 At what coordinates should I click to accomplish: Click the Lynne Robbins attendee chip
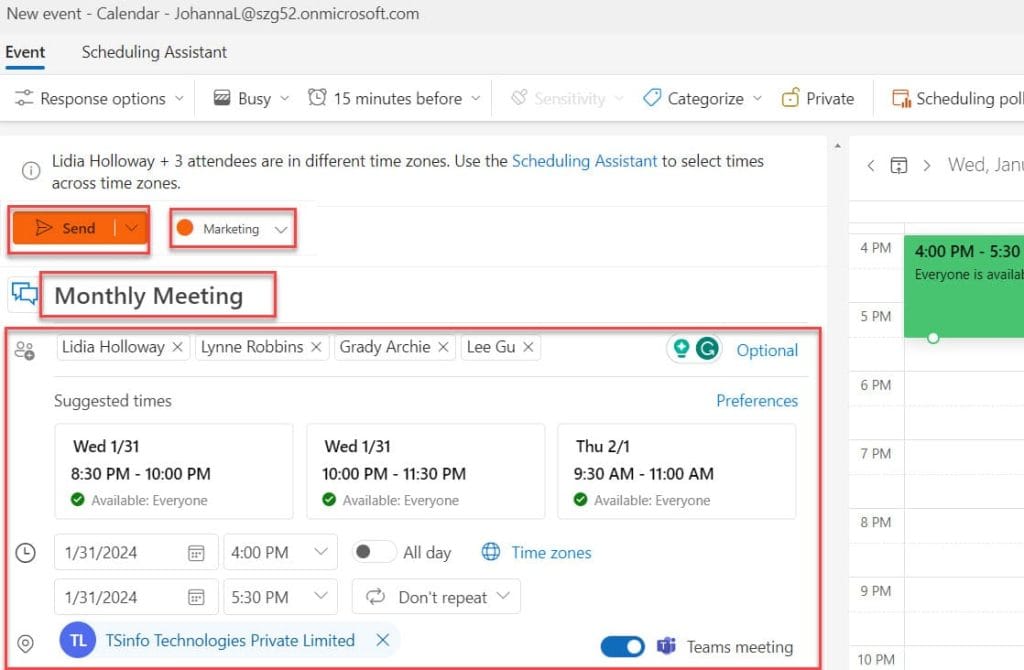click(x=261, y=347)
